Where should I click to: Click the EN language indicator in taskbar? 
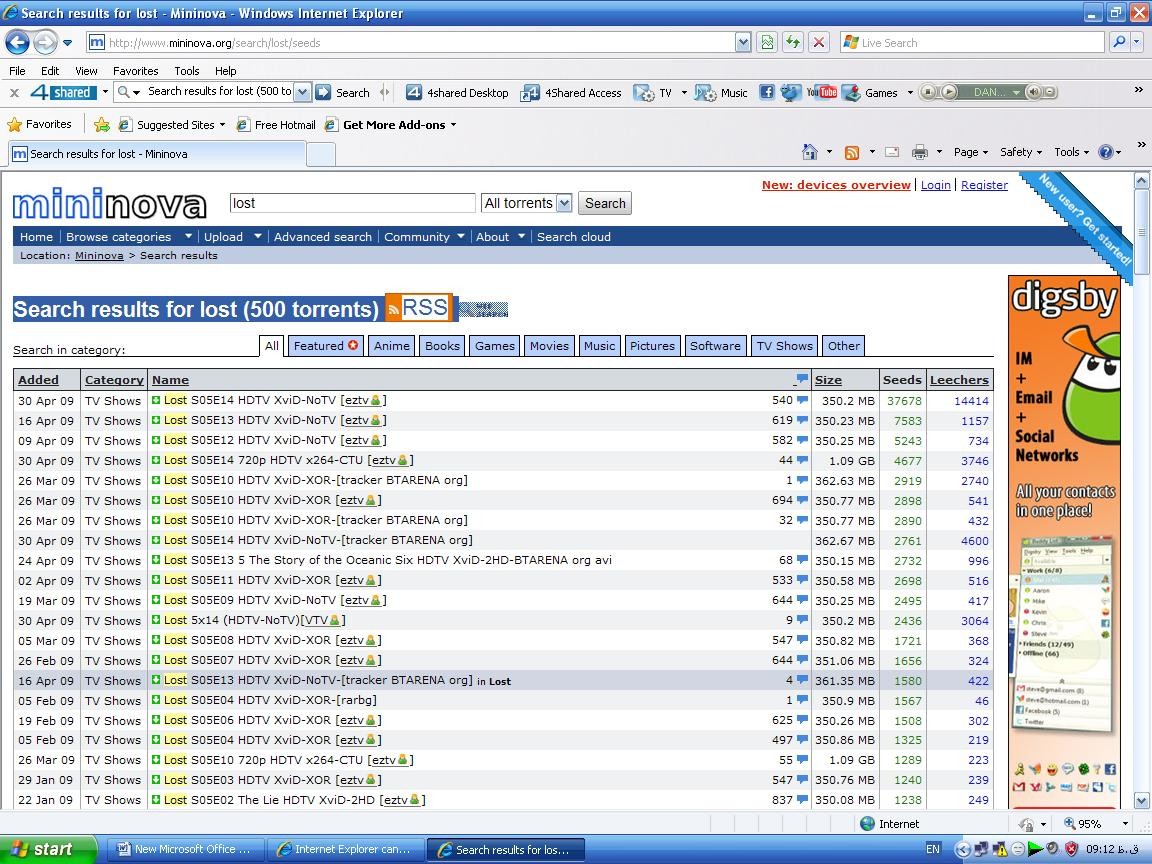(x=932, y=849)
